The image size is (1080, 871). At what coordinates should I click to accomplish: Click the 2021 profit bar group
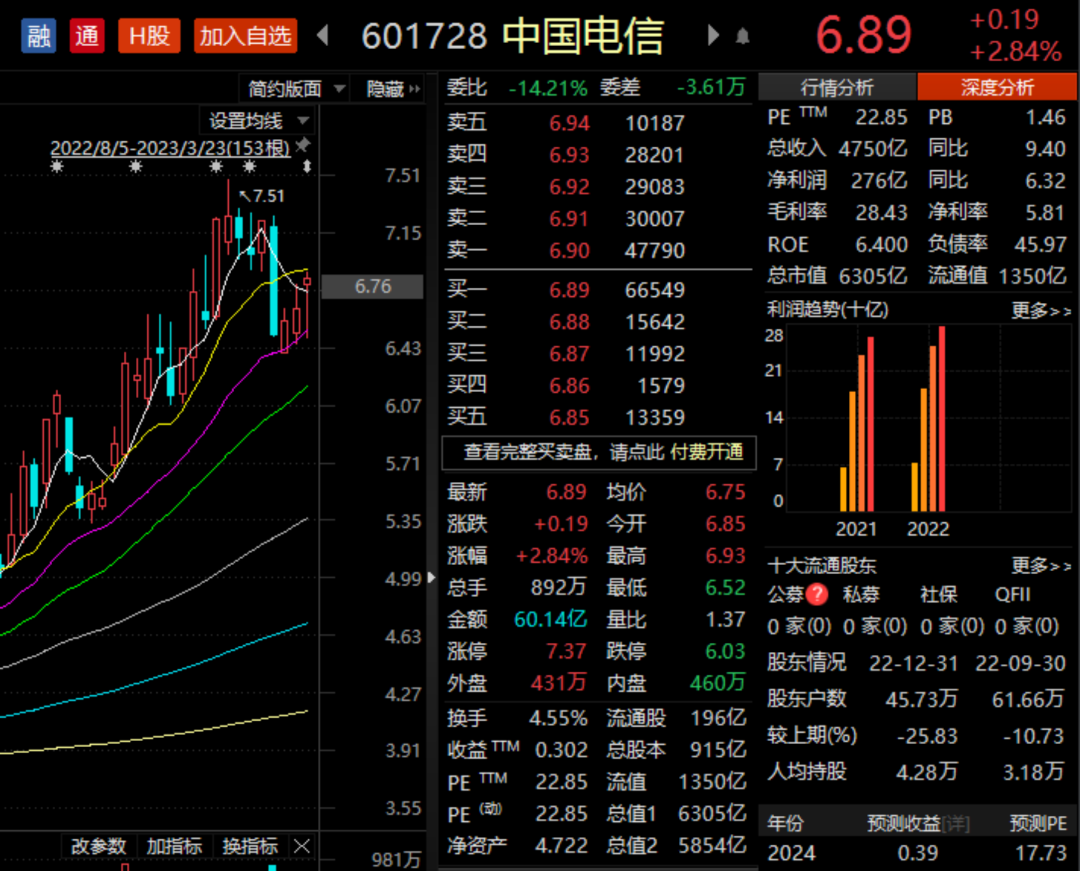[857, 423]
